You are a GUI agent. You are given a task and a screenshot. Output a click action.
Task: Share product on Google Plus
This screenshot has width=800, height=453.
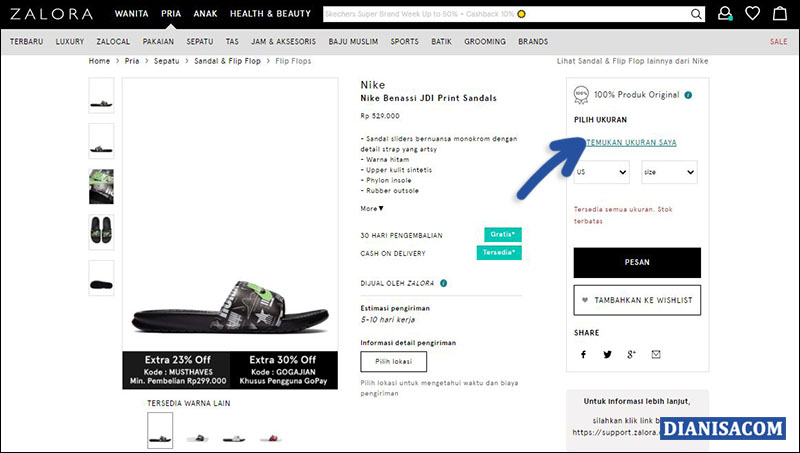pyautogui.click(x=631, y=354)
